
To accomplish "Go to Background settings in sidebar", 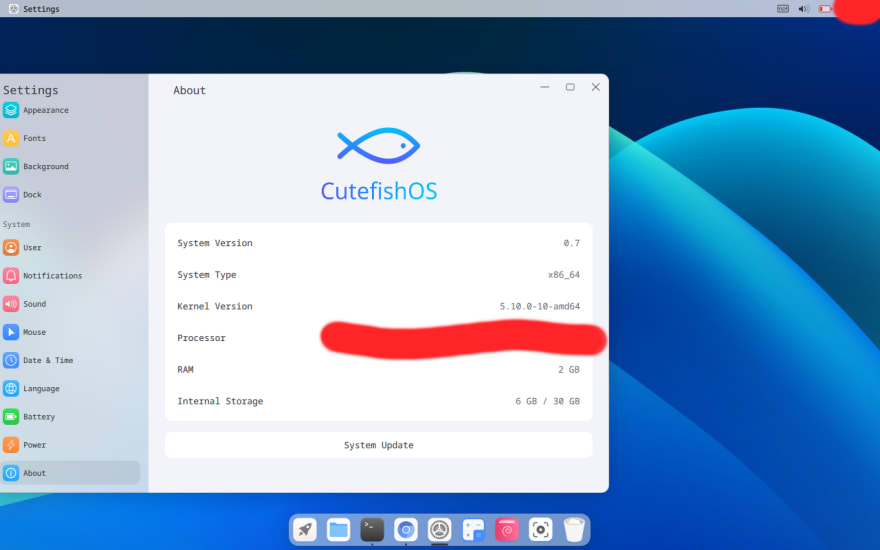I will click(70, 166).
